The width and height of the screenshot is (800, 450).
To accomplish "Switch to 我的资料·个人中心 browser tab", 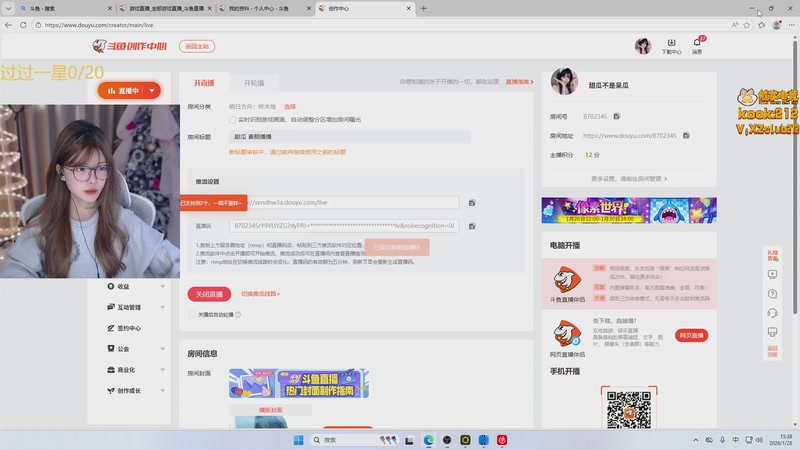I will (x=264, y=8).
